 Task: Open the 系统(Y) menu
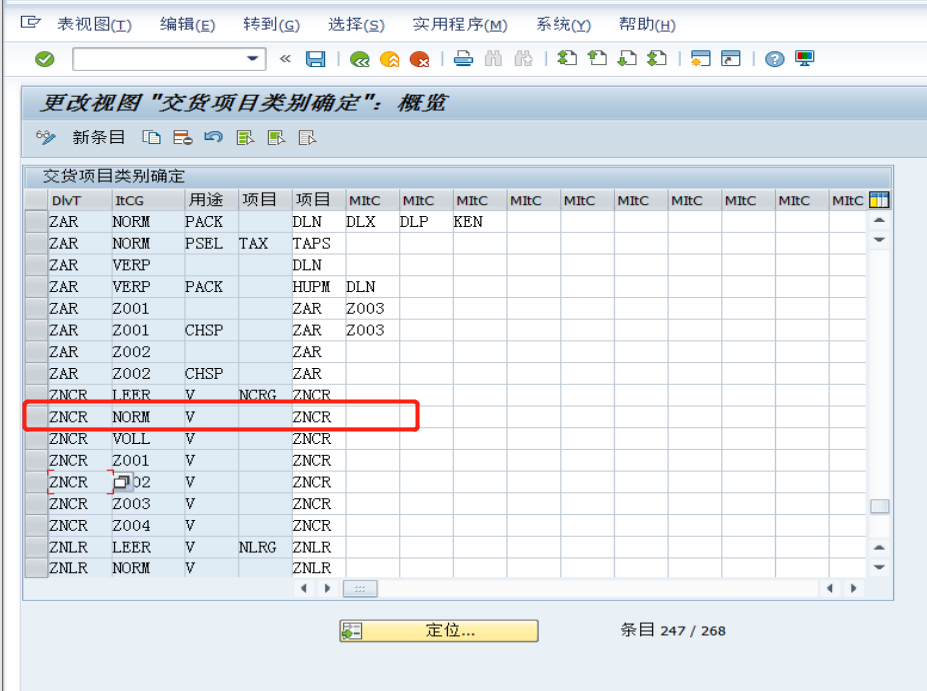coord(563,24)
